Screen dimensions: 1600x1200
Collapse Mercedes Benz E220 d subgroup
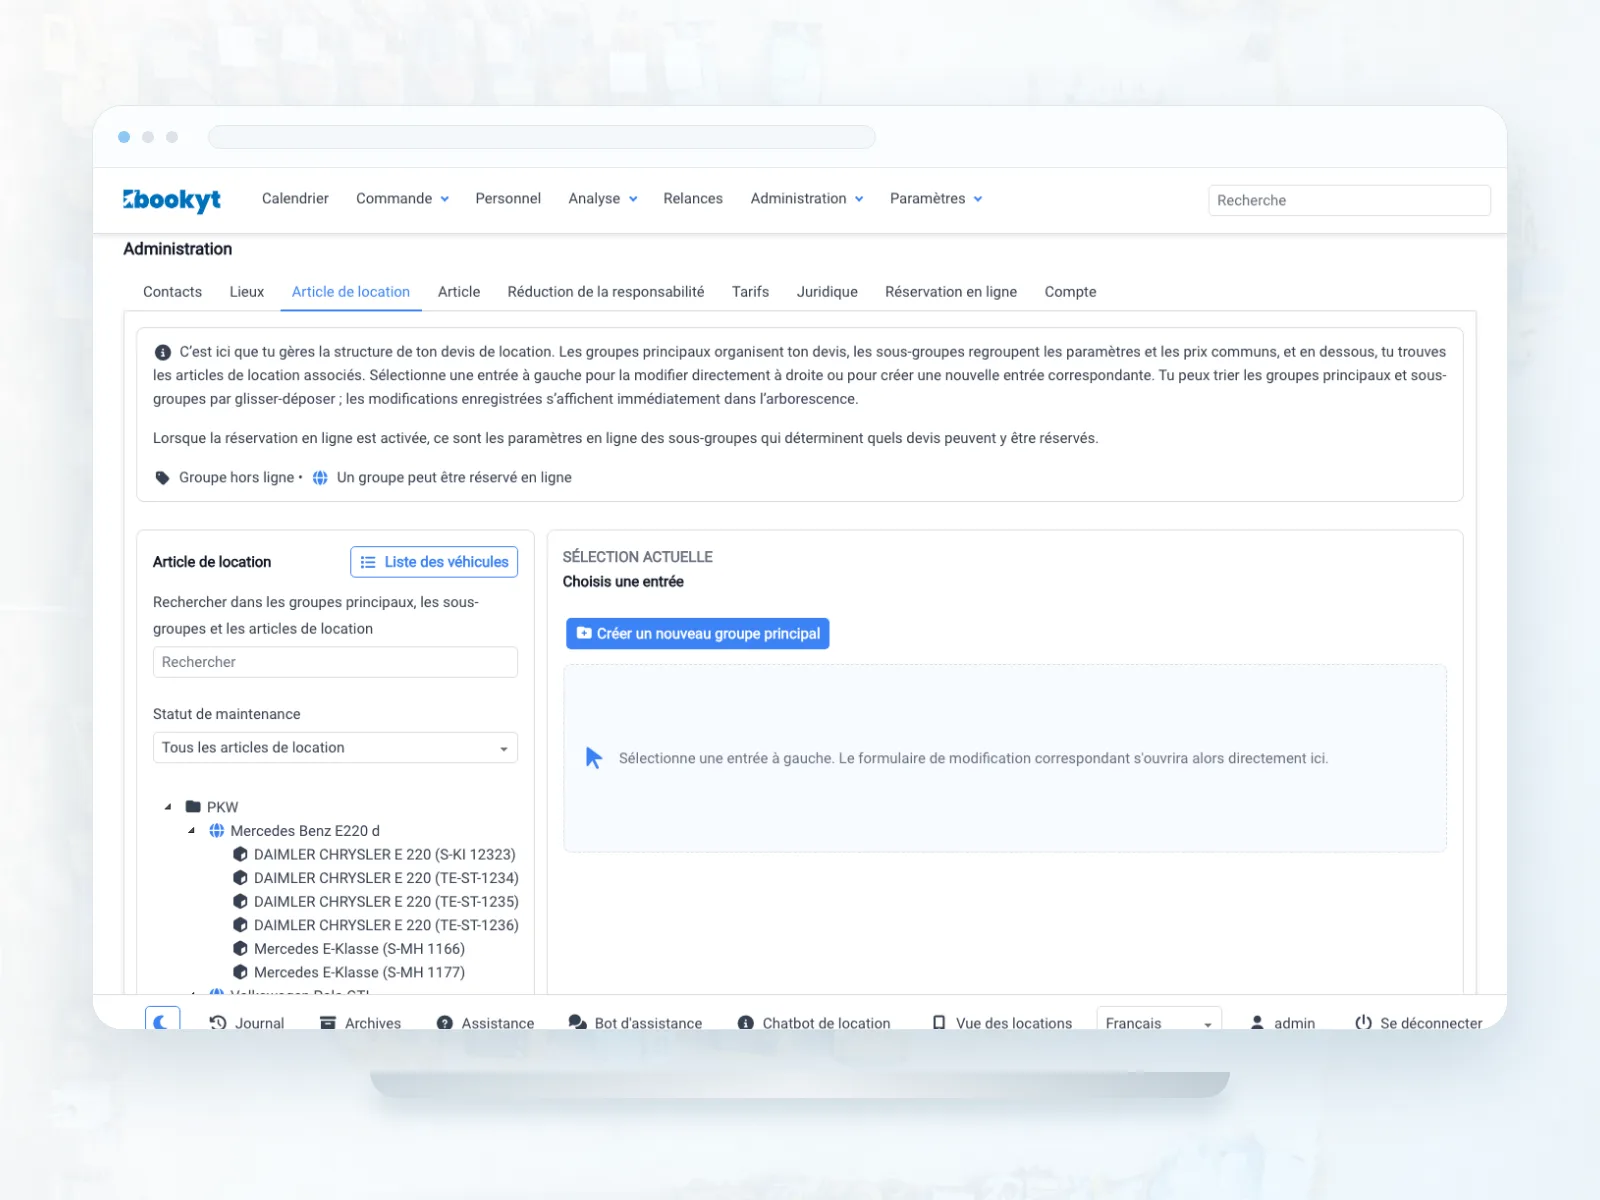pos(192,830)
